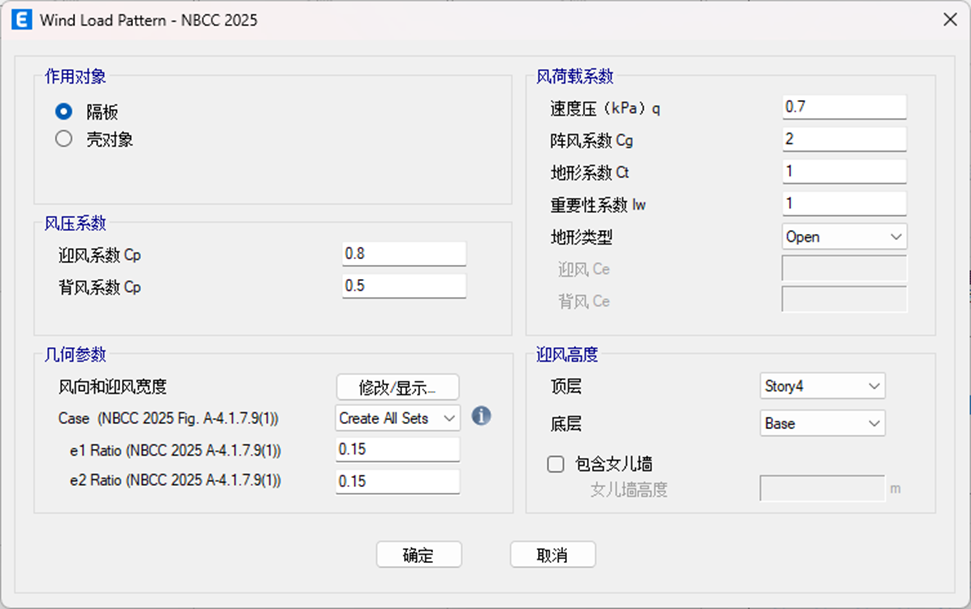This screenshot has height=609, width=971.
Task: Close the Wind Load Pattern dialog
Action: pos(948,19)
